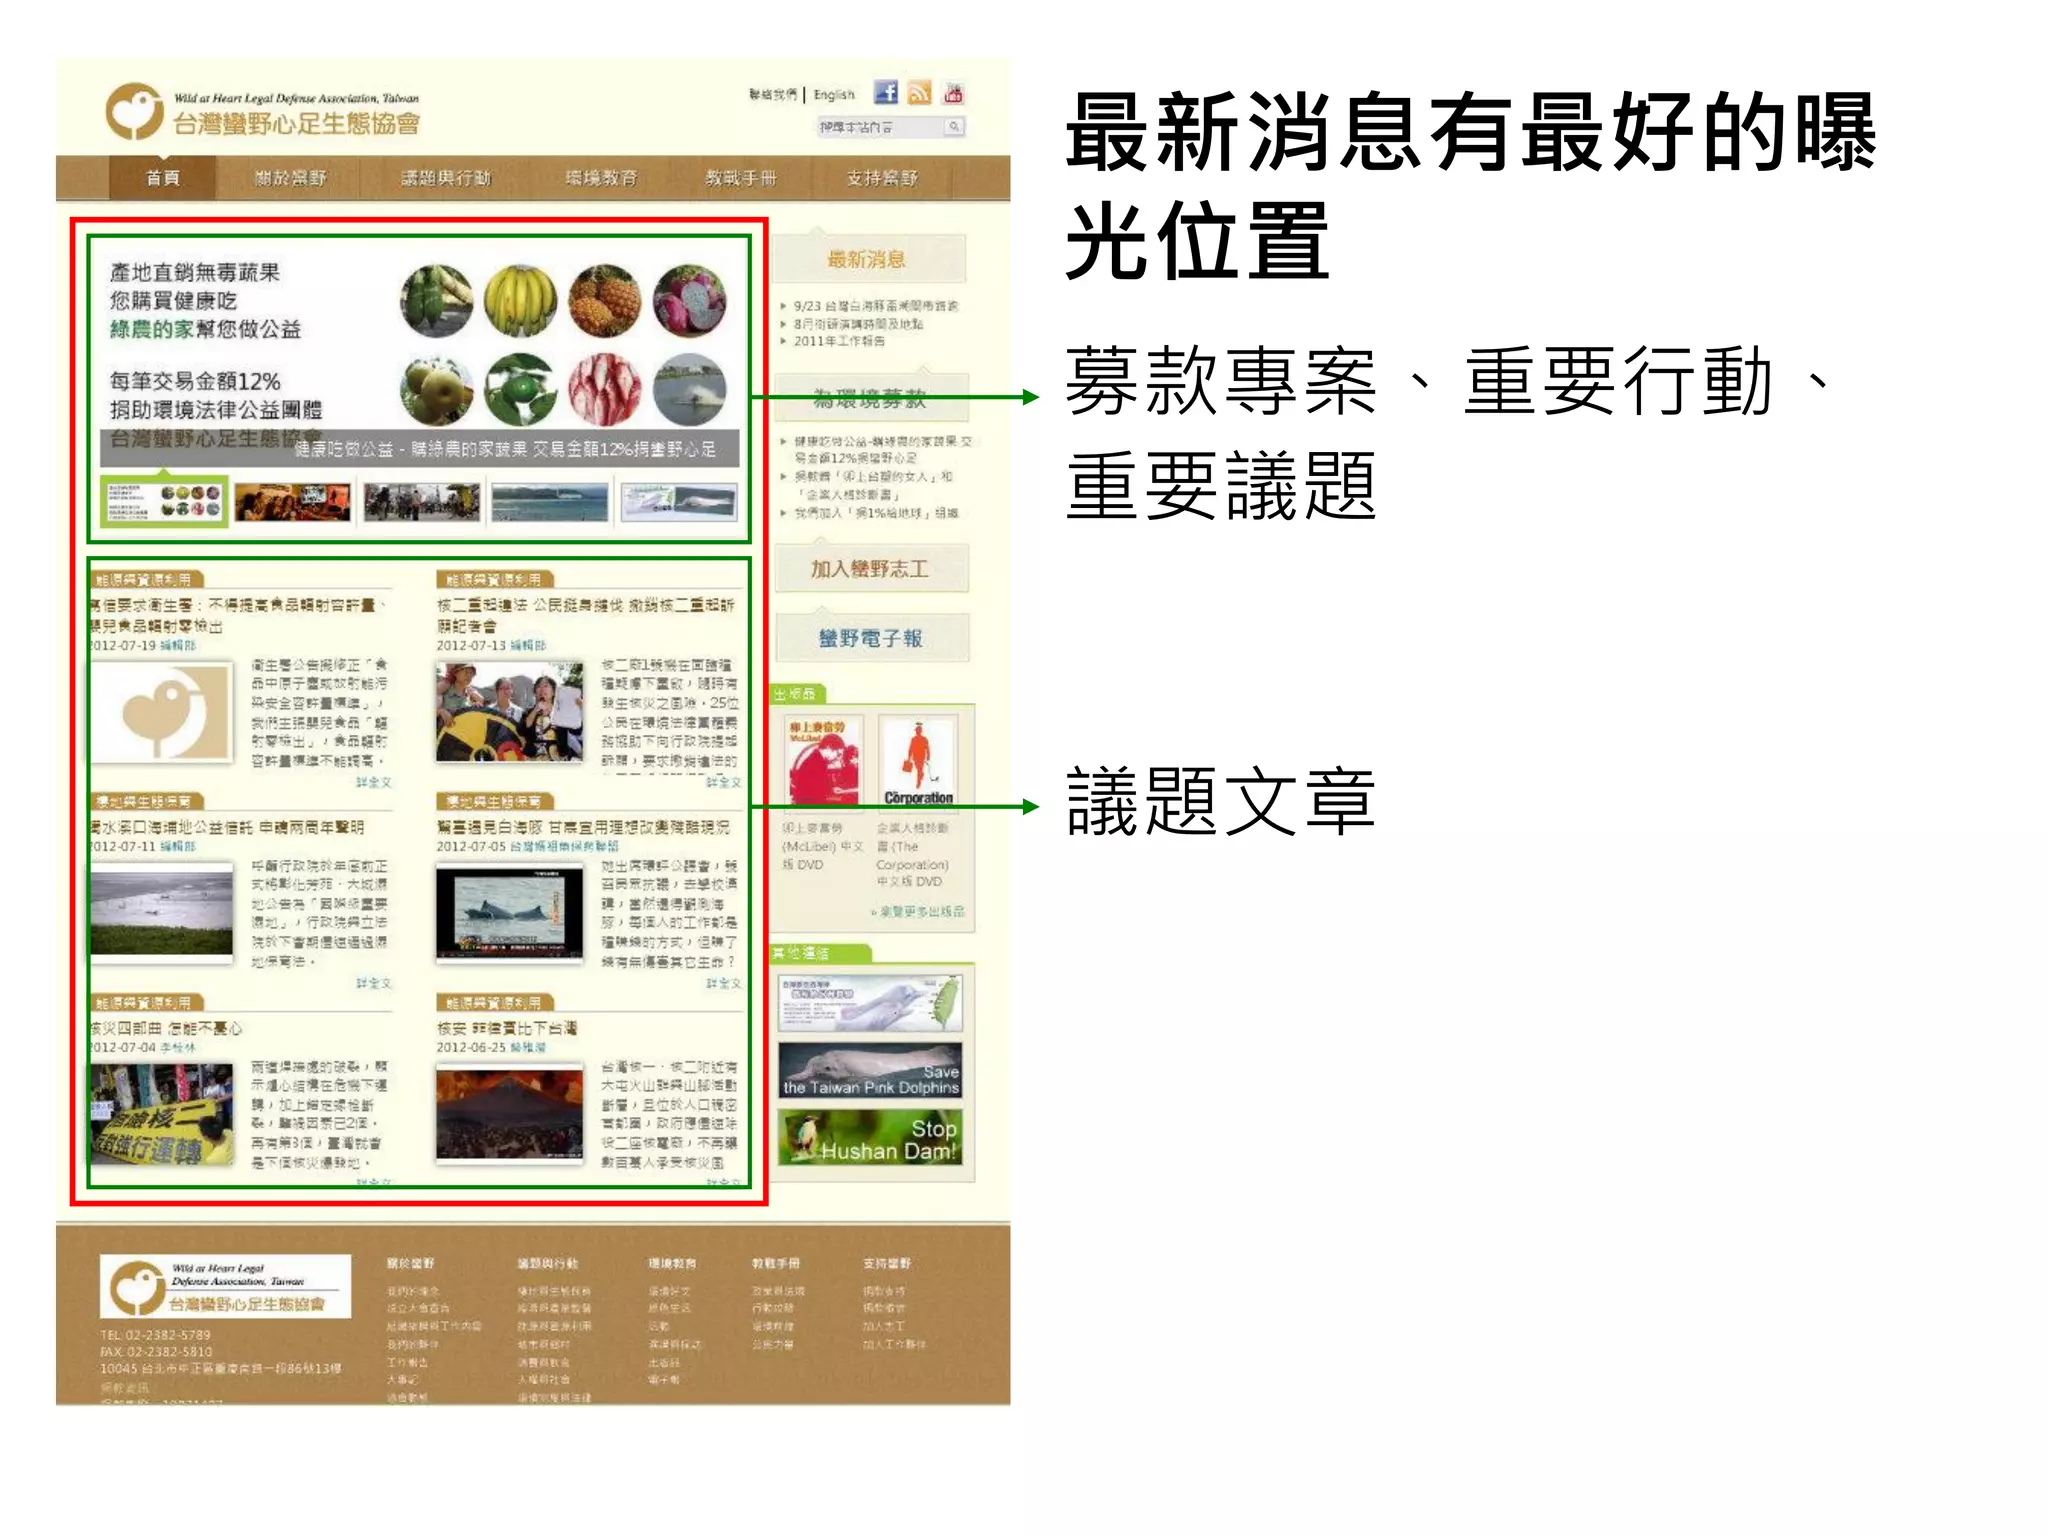Open the 2012-07-19 article bird logo thumbnail
2048x1536 pixels.
(162, 713)
